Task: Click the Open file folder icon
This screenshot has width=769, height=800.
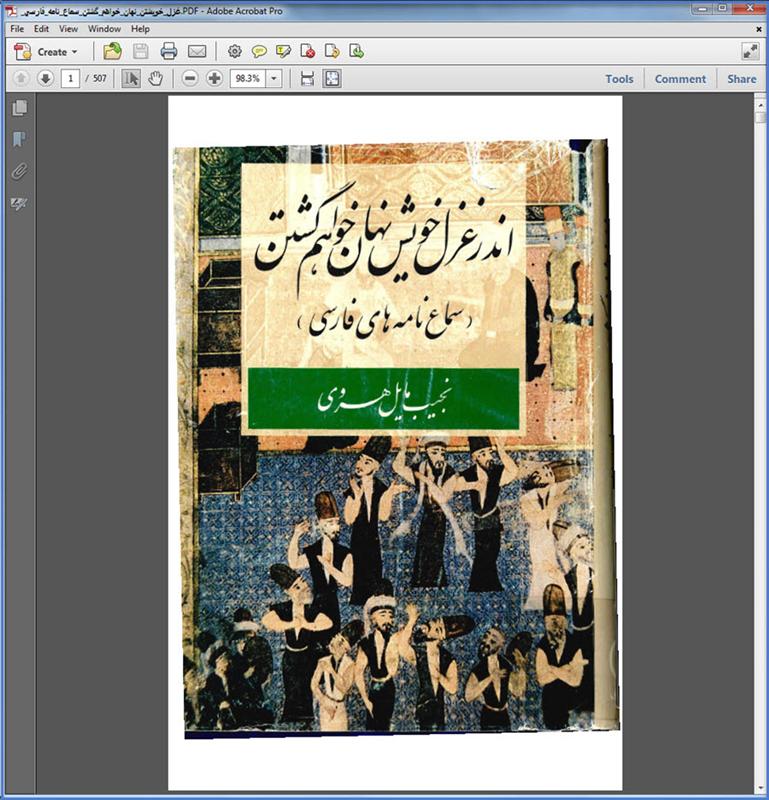Action: [112, 52]
